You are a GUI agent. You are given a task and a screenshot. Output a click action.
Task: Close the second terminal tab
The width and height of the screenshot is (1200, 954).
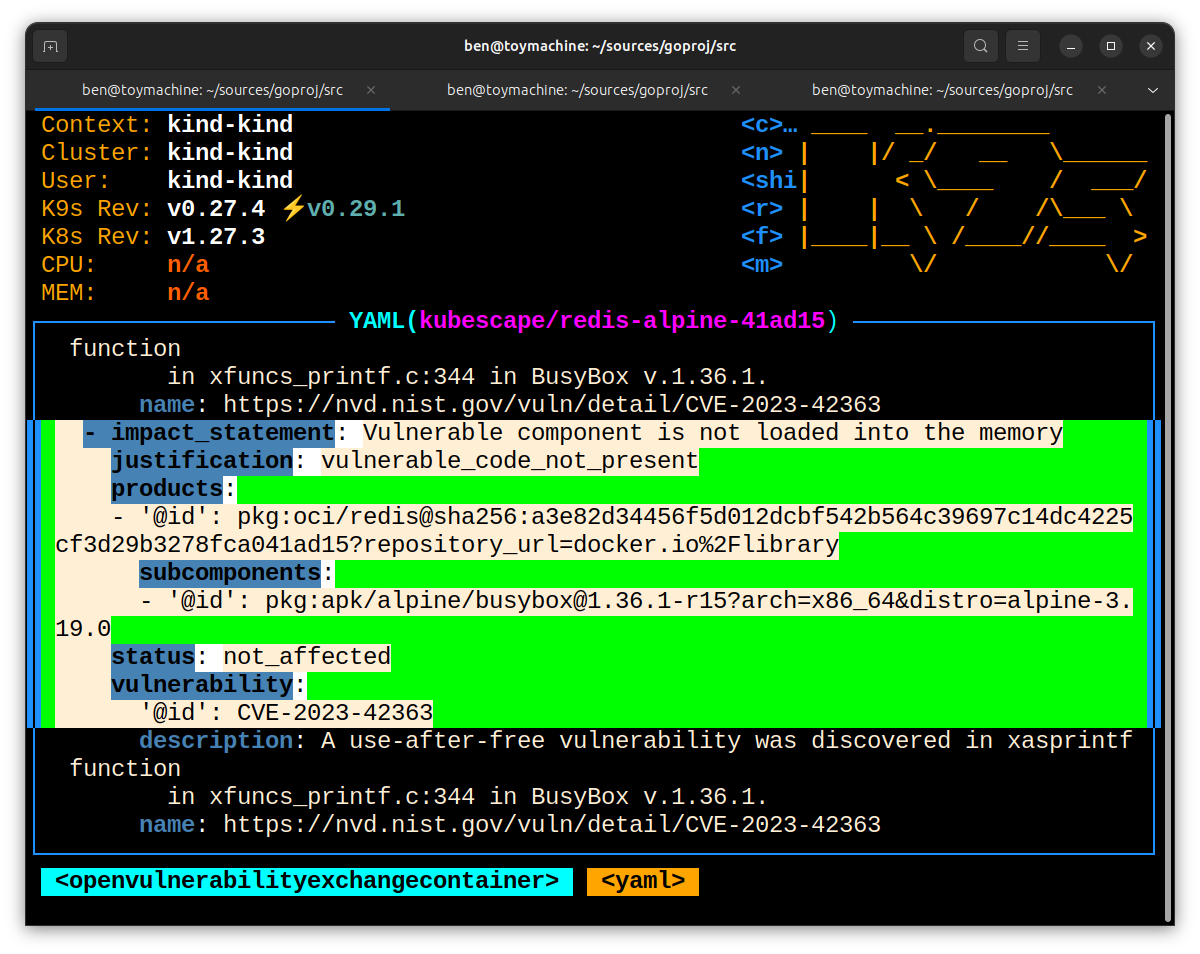pos(736,90)
